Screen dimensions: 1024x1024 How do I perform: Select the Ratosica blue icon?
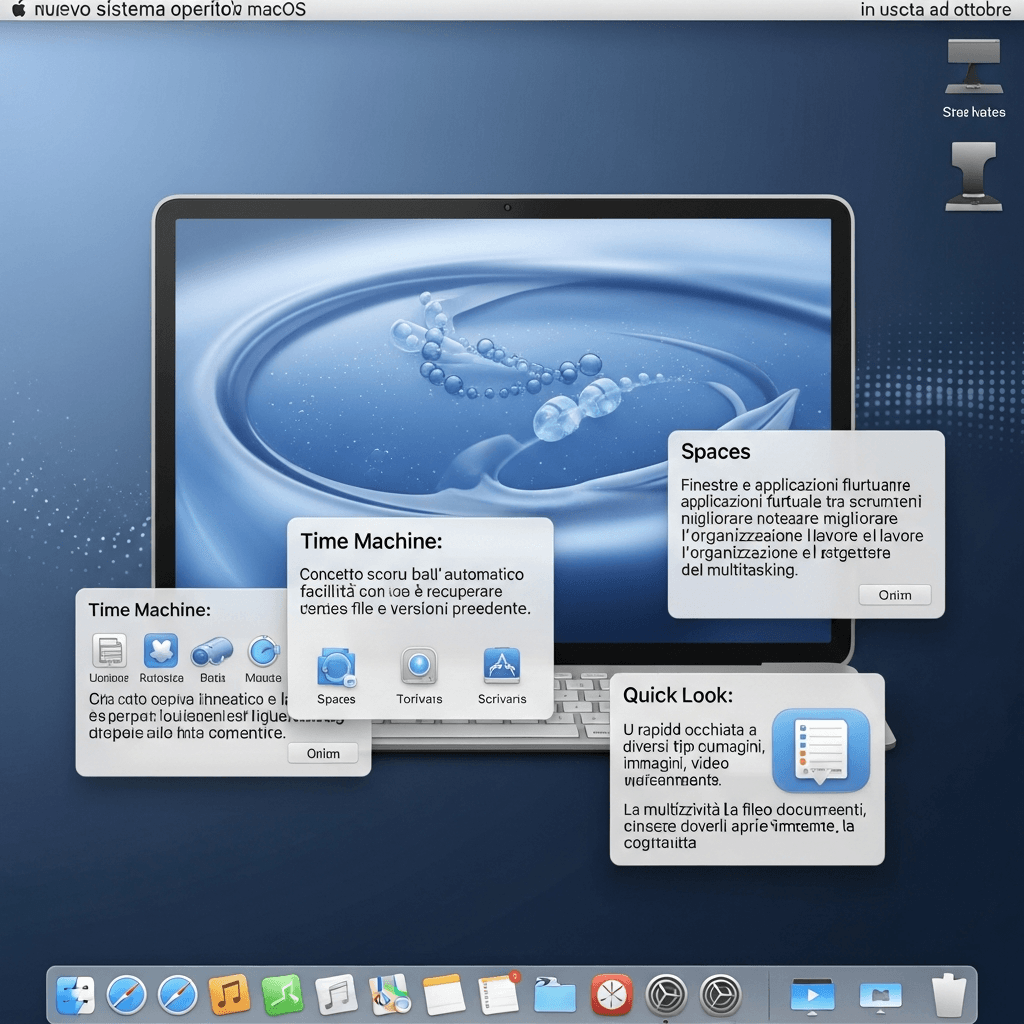click(x=161, y=651)
